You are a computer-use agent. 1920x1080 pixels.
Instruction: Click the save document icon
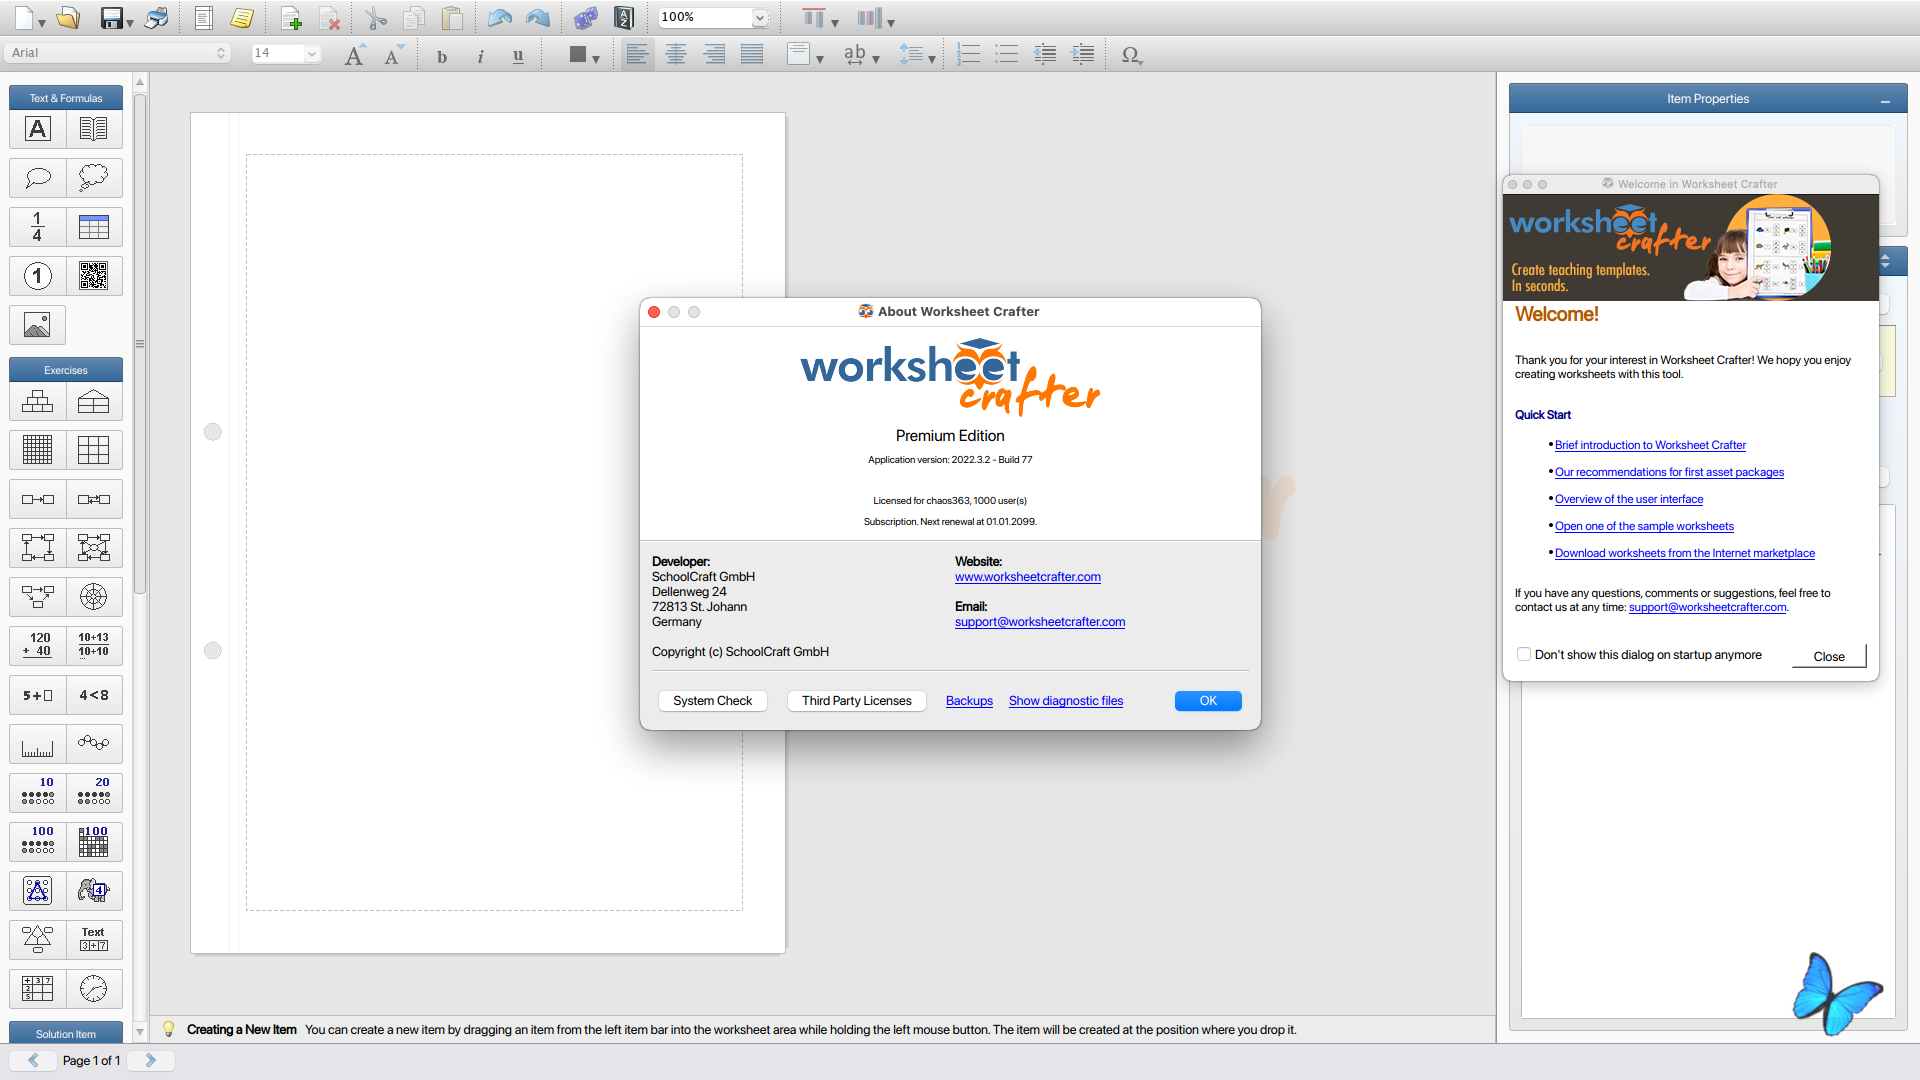pyautogui.click(x=112, y=18)
